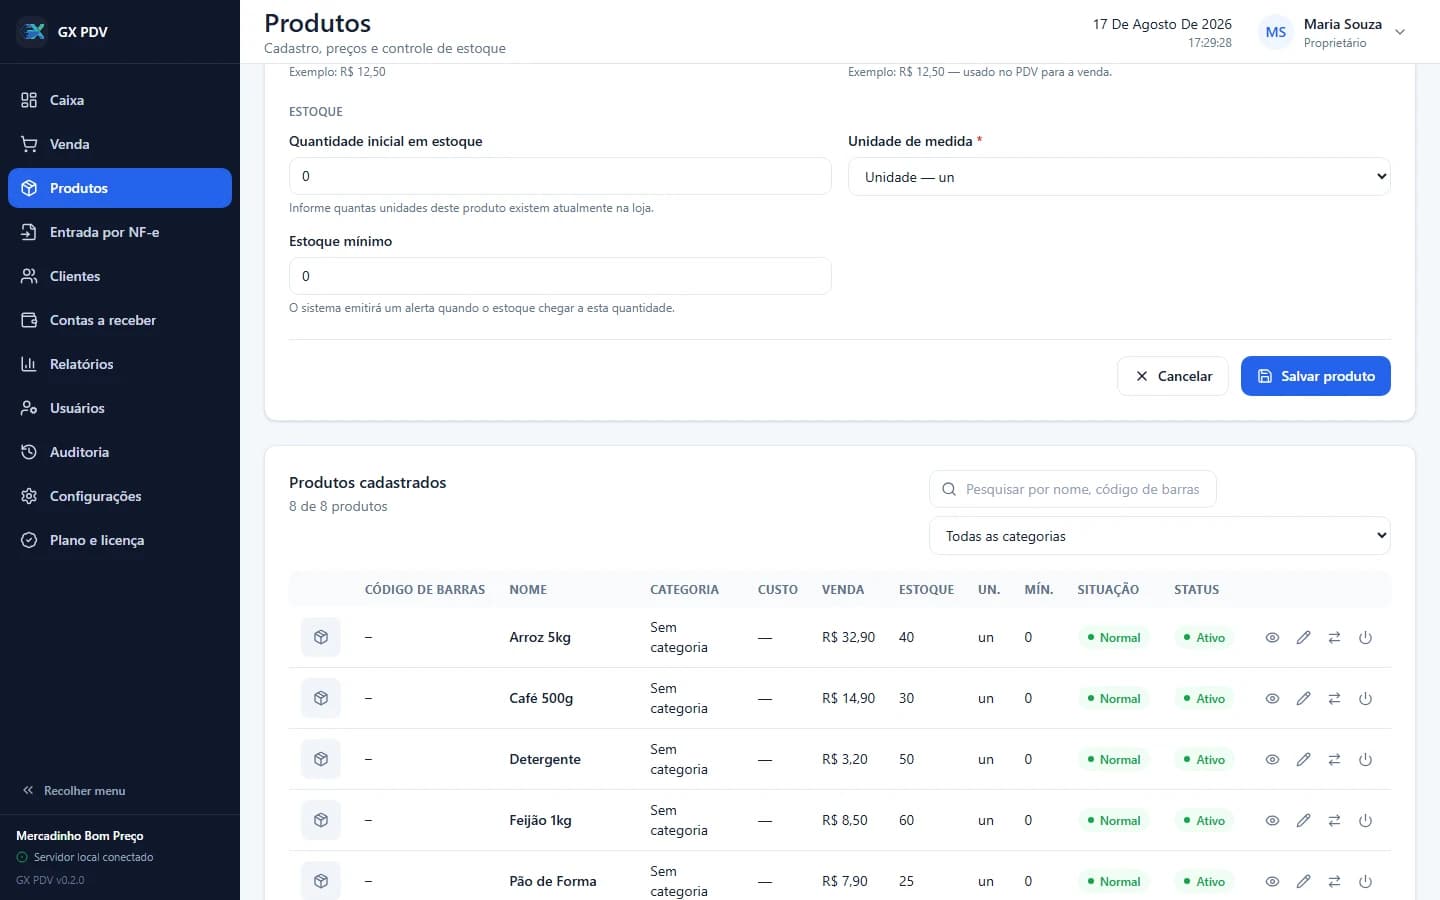The height and width of the screenshot is (900, 1440).
Task: Show Pão de Forma details with eye icon
Action: (1272, 882)
